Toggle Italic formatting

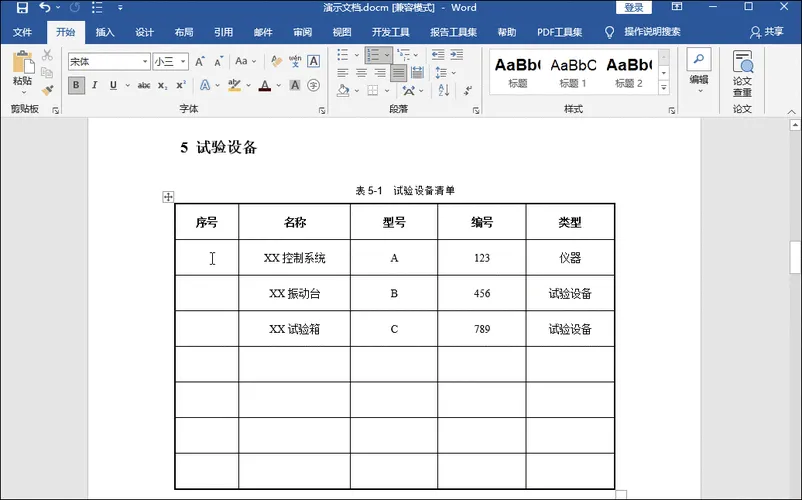95,85
